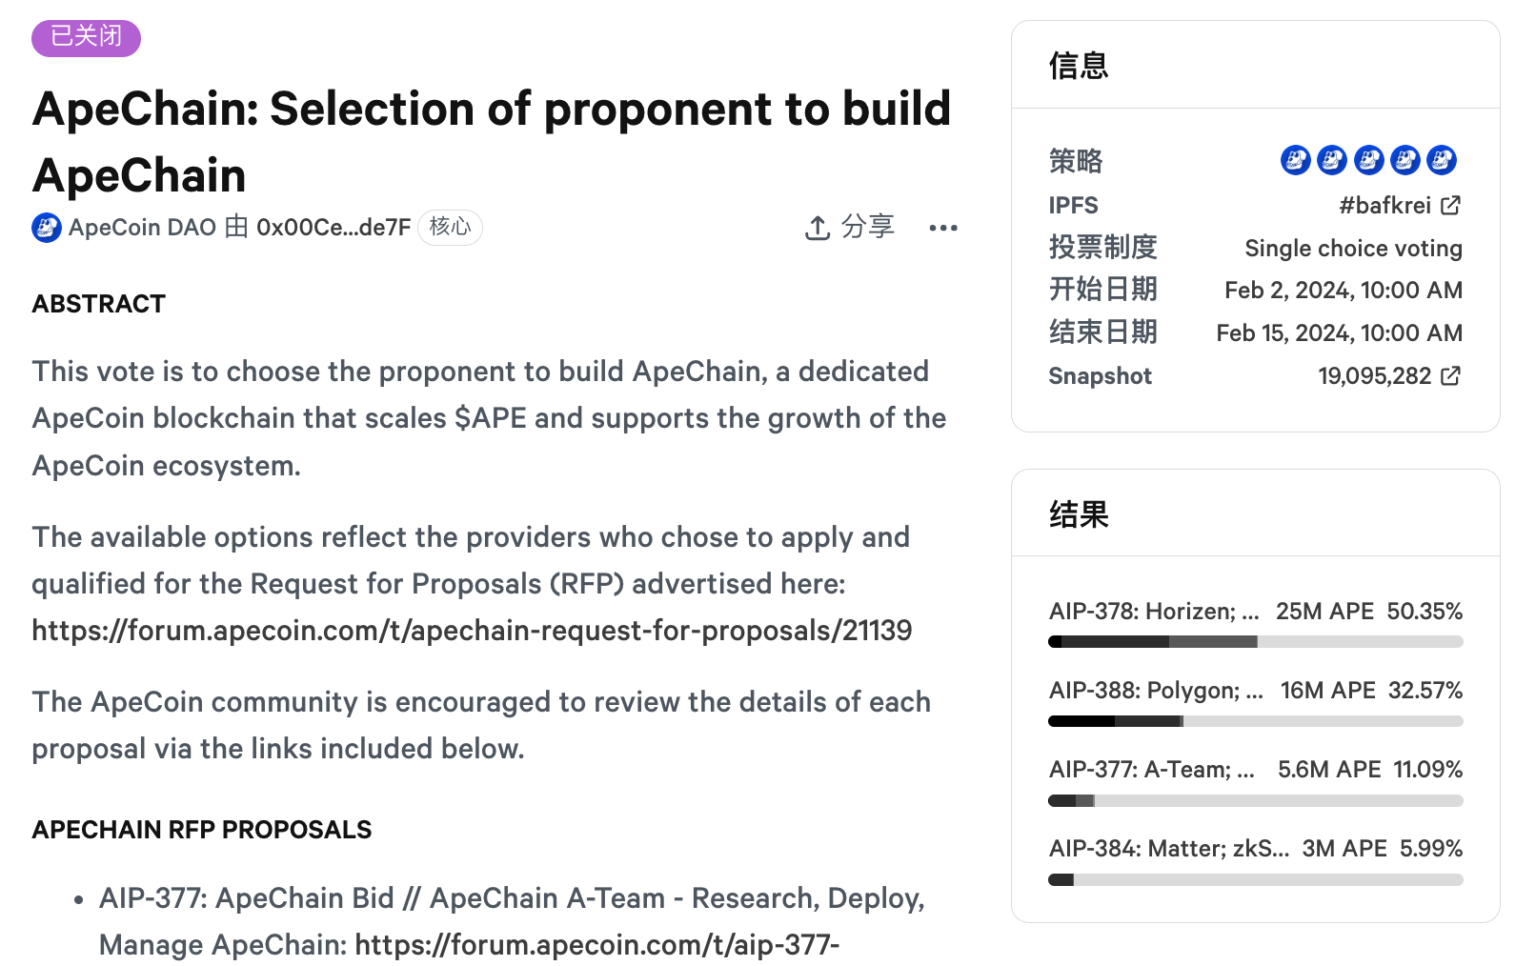Select the 核心 label badge
This screenshot has height=966, width=1536.
pos(450,228)
